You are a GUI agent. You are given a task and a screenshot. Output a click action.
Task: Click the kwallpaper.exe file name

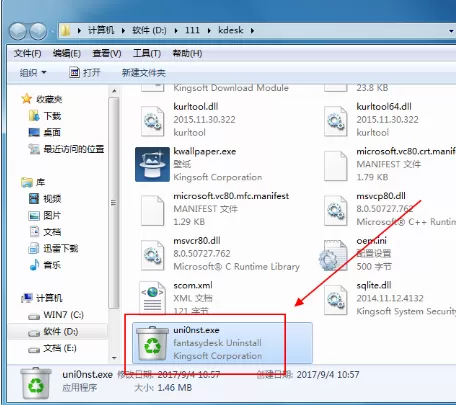point(205,152)
